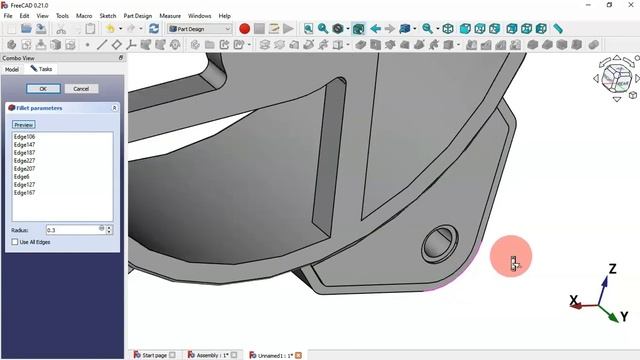Expand the additive primitive dropdown arrow
The height and width of the screenshot is (360, 640).
(347, 44)
